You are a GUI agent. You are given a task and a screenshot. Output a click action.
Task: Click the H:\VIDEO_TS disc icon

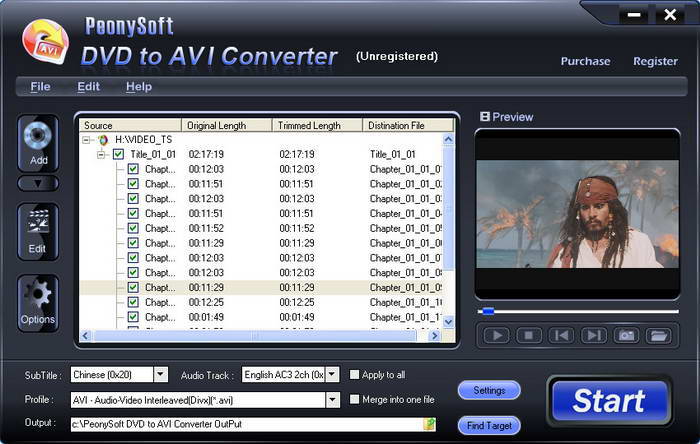click(103, 140)
